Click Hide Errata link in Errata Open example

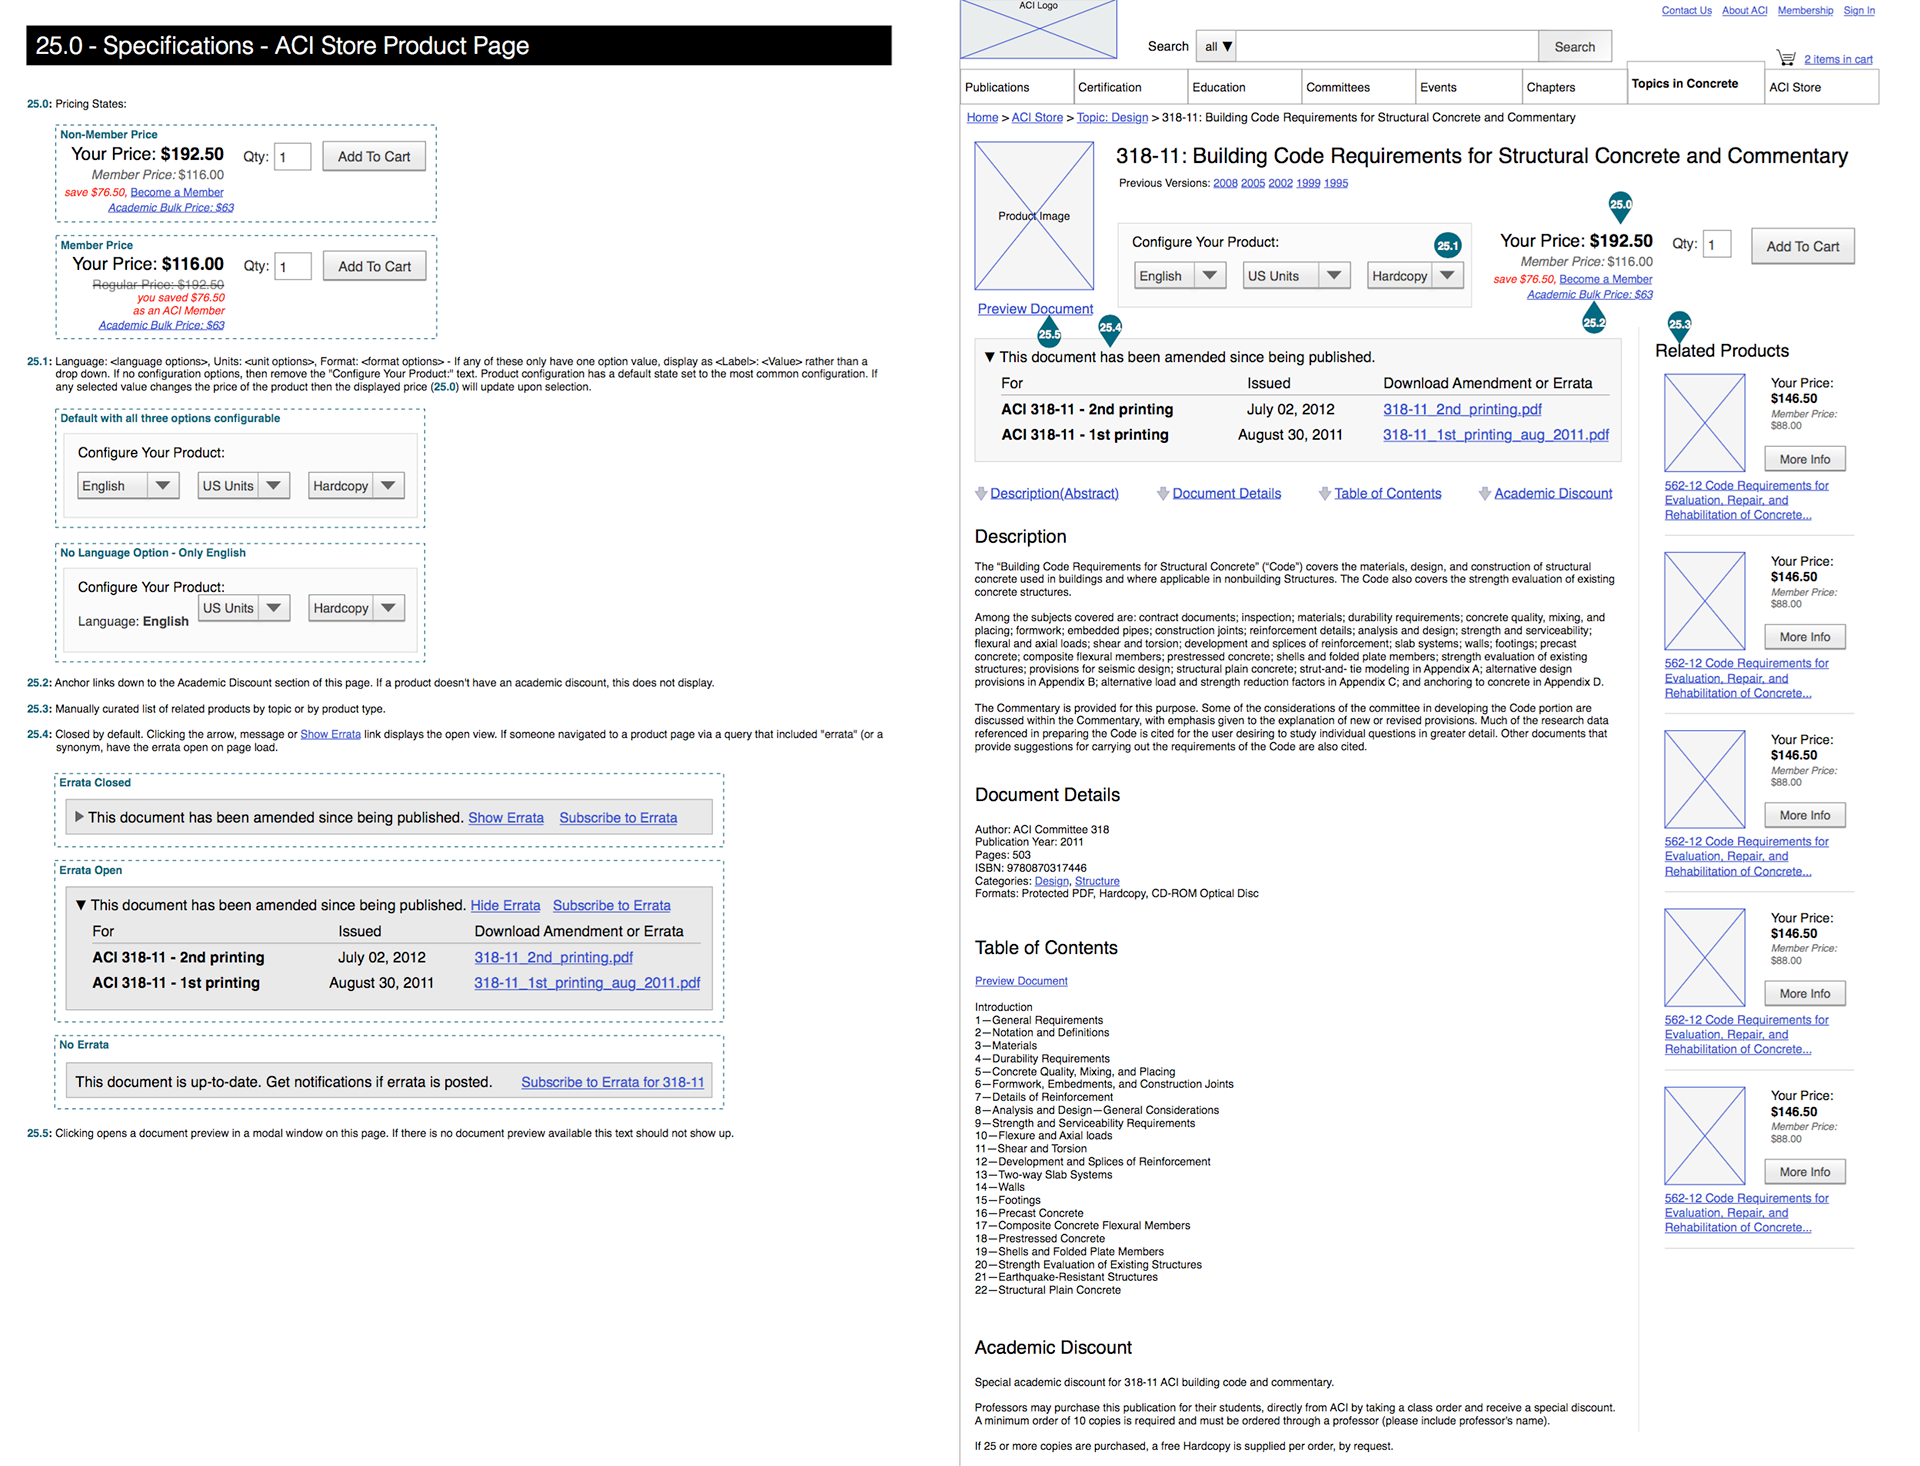click(x=505, y=906)
